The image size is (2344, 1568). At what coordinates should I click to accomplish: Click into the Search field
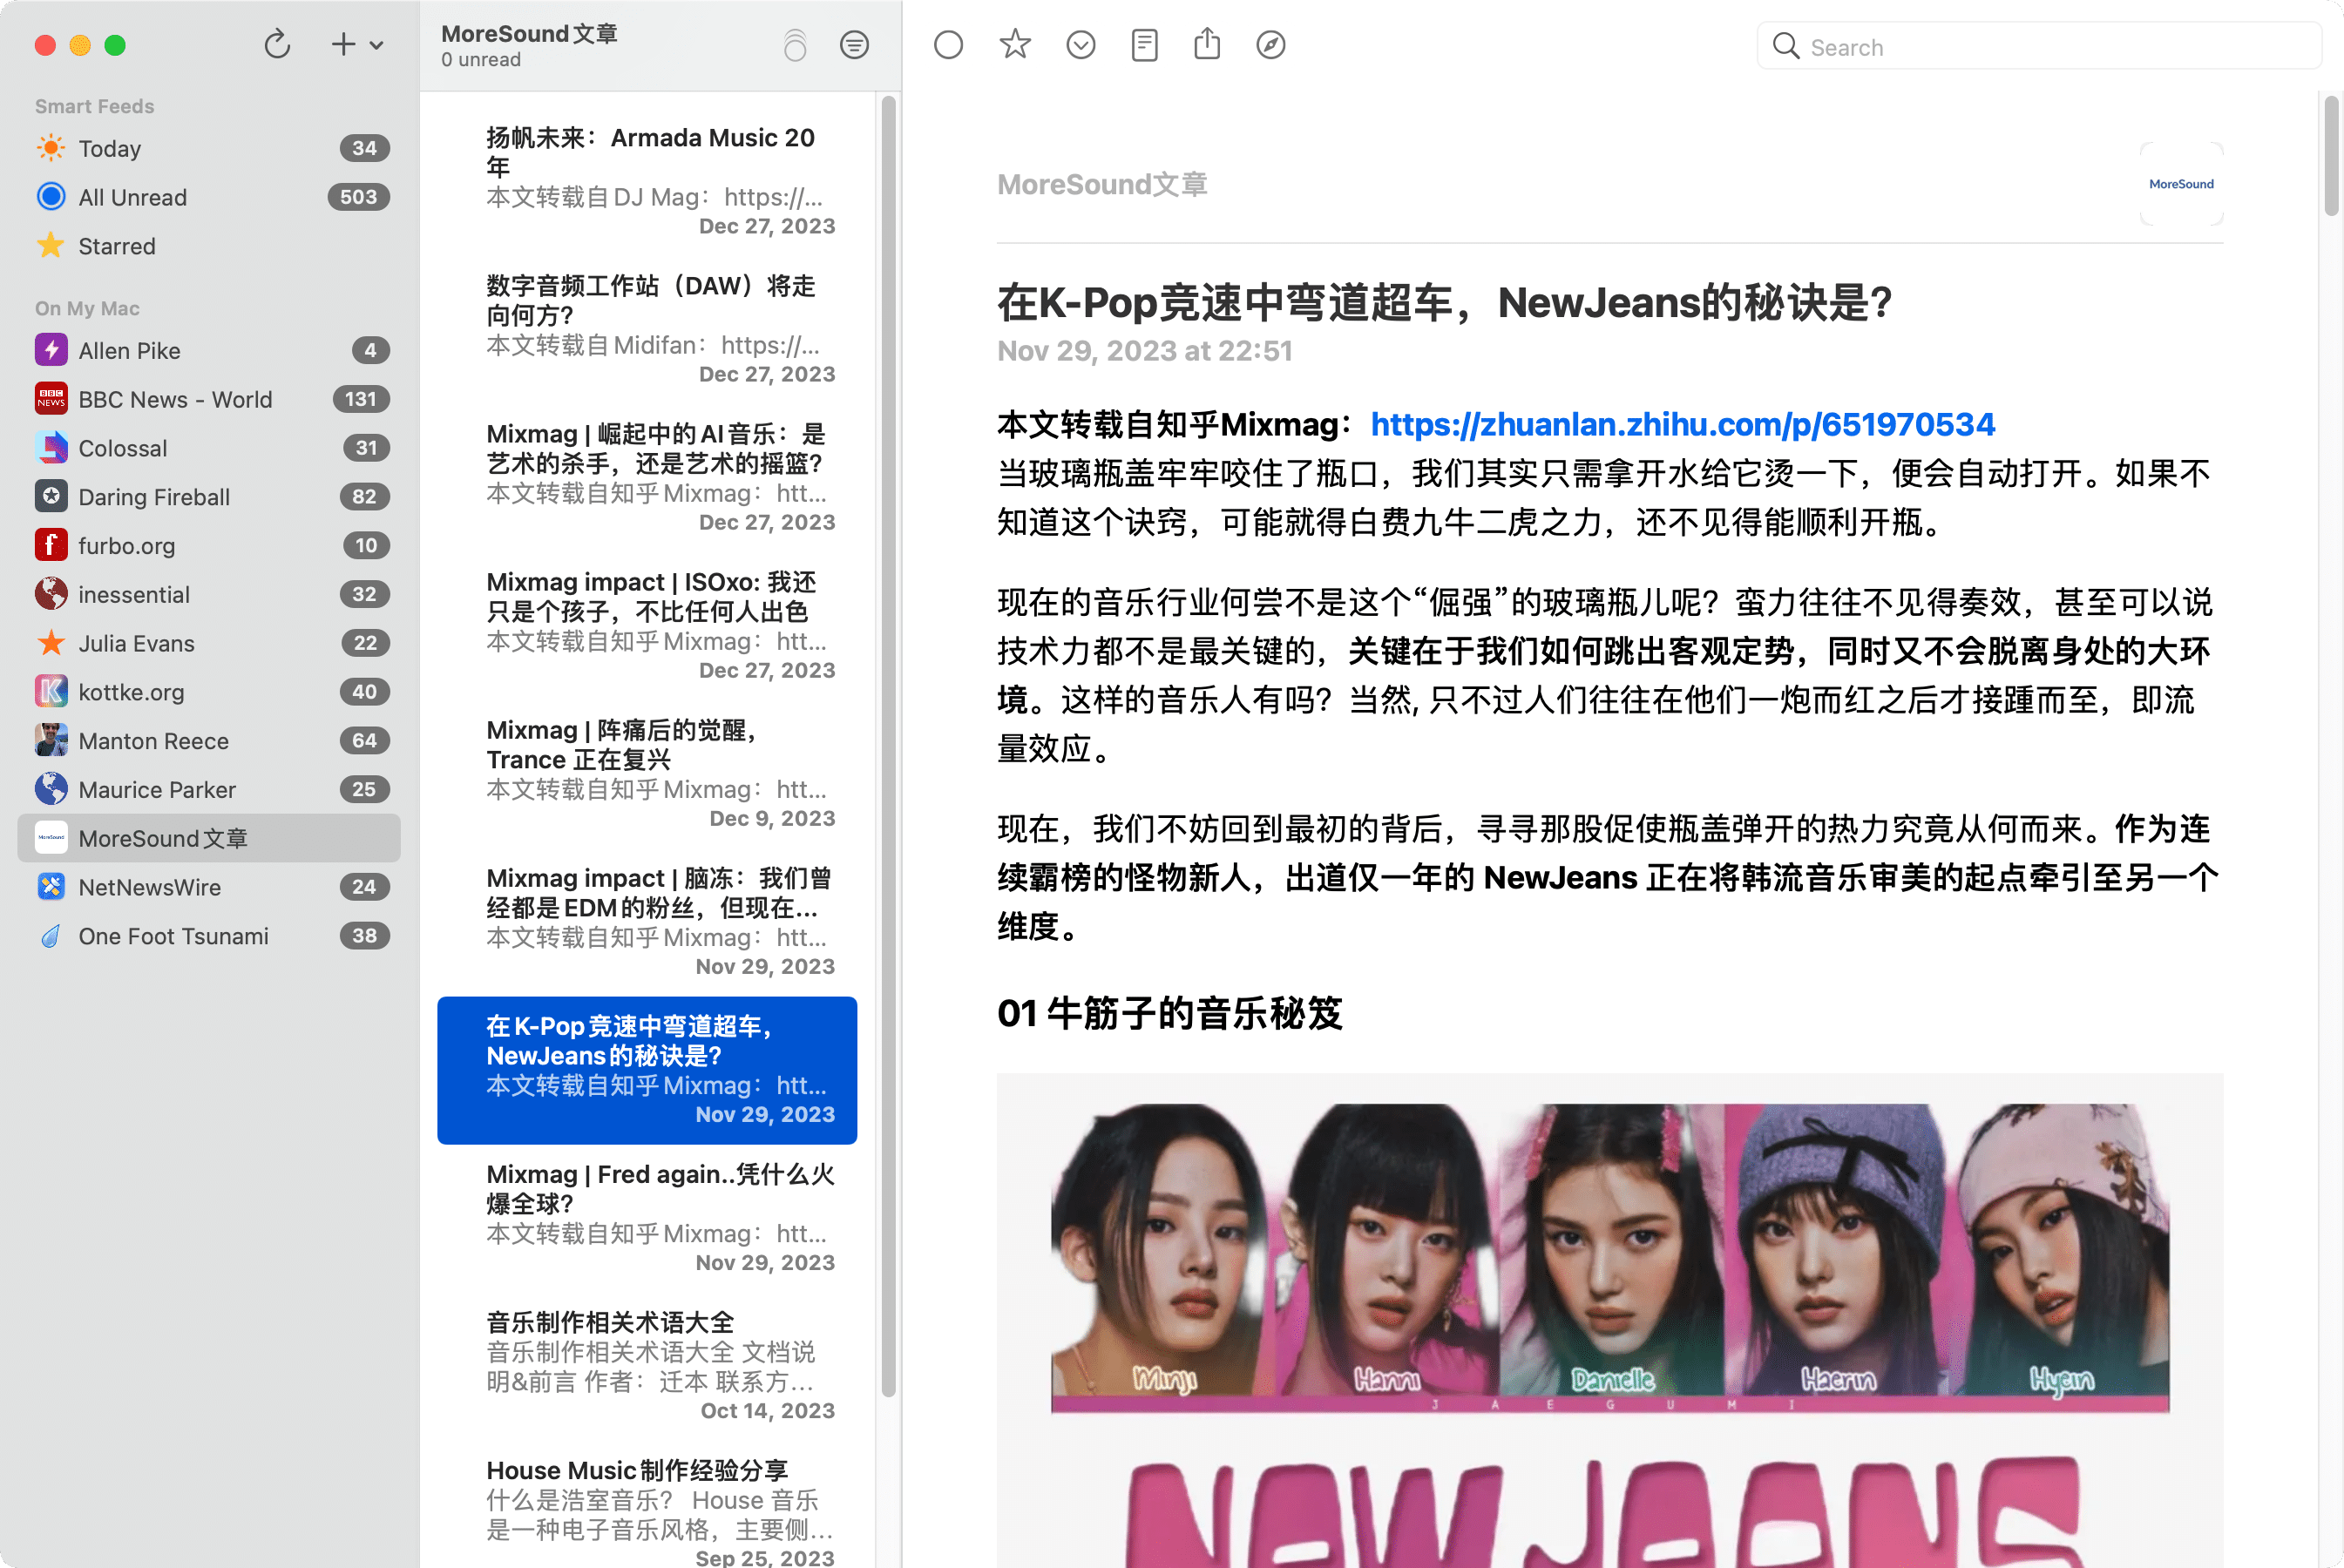(x=2038, y=47)
